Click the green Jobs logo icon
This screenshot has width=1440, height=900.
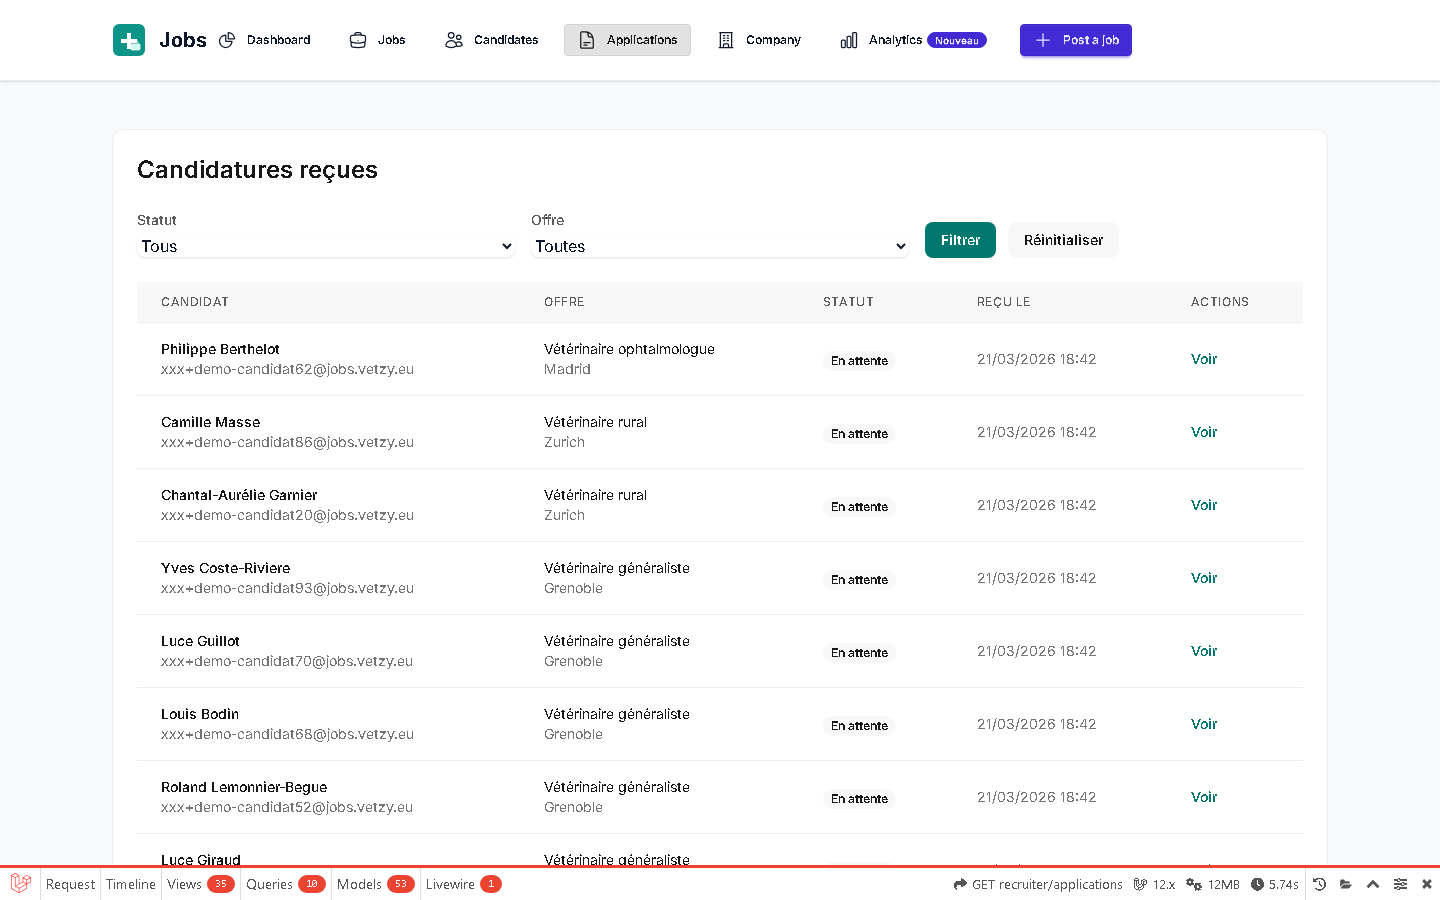pos(129,40)
